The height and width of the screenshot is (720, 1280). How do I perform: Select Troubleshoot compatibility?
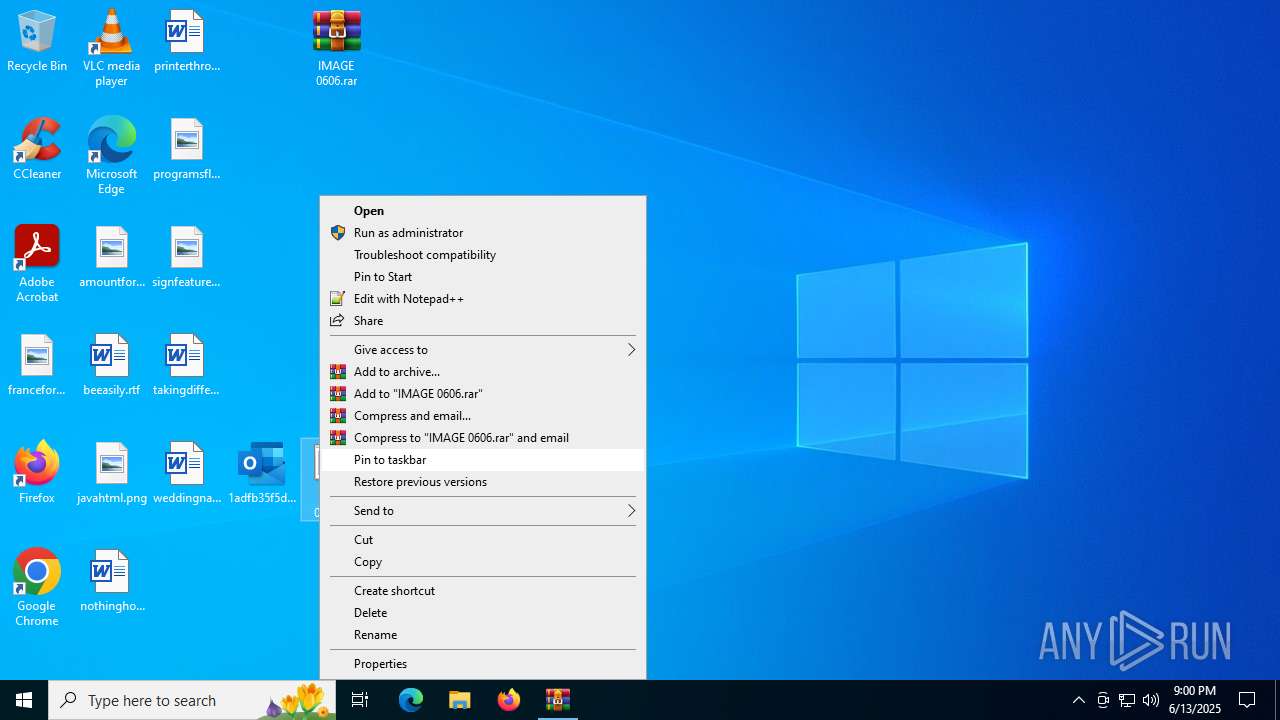point(483,255)
